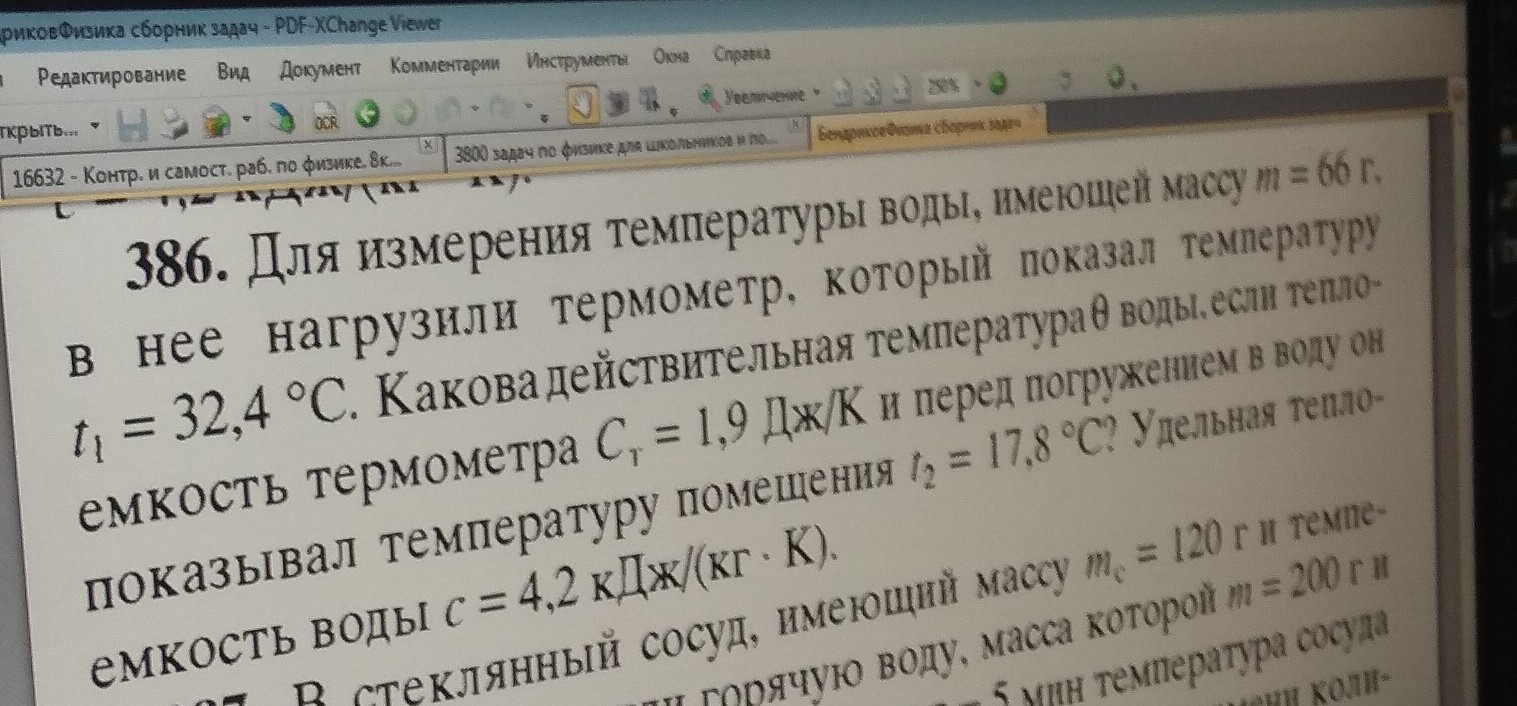
Task: Click the Email document icon
Action: (x=215, y=123)
